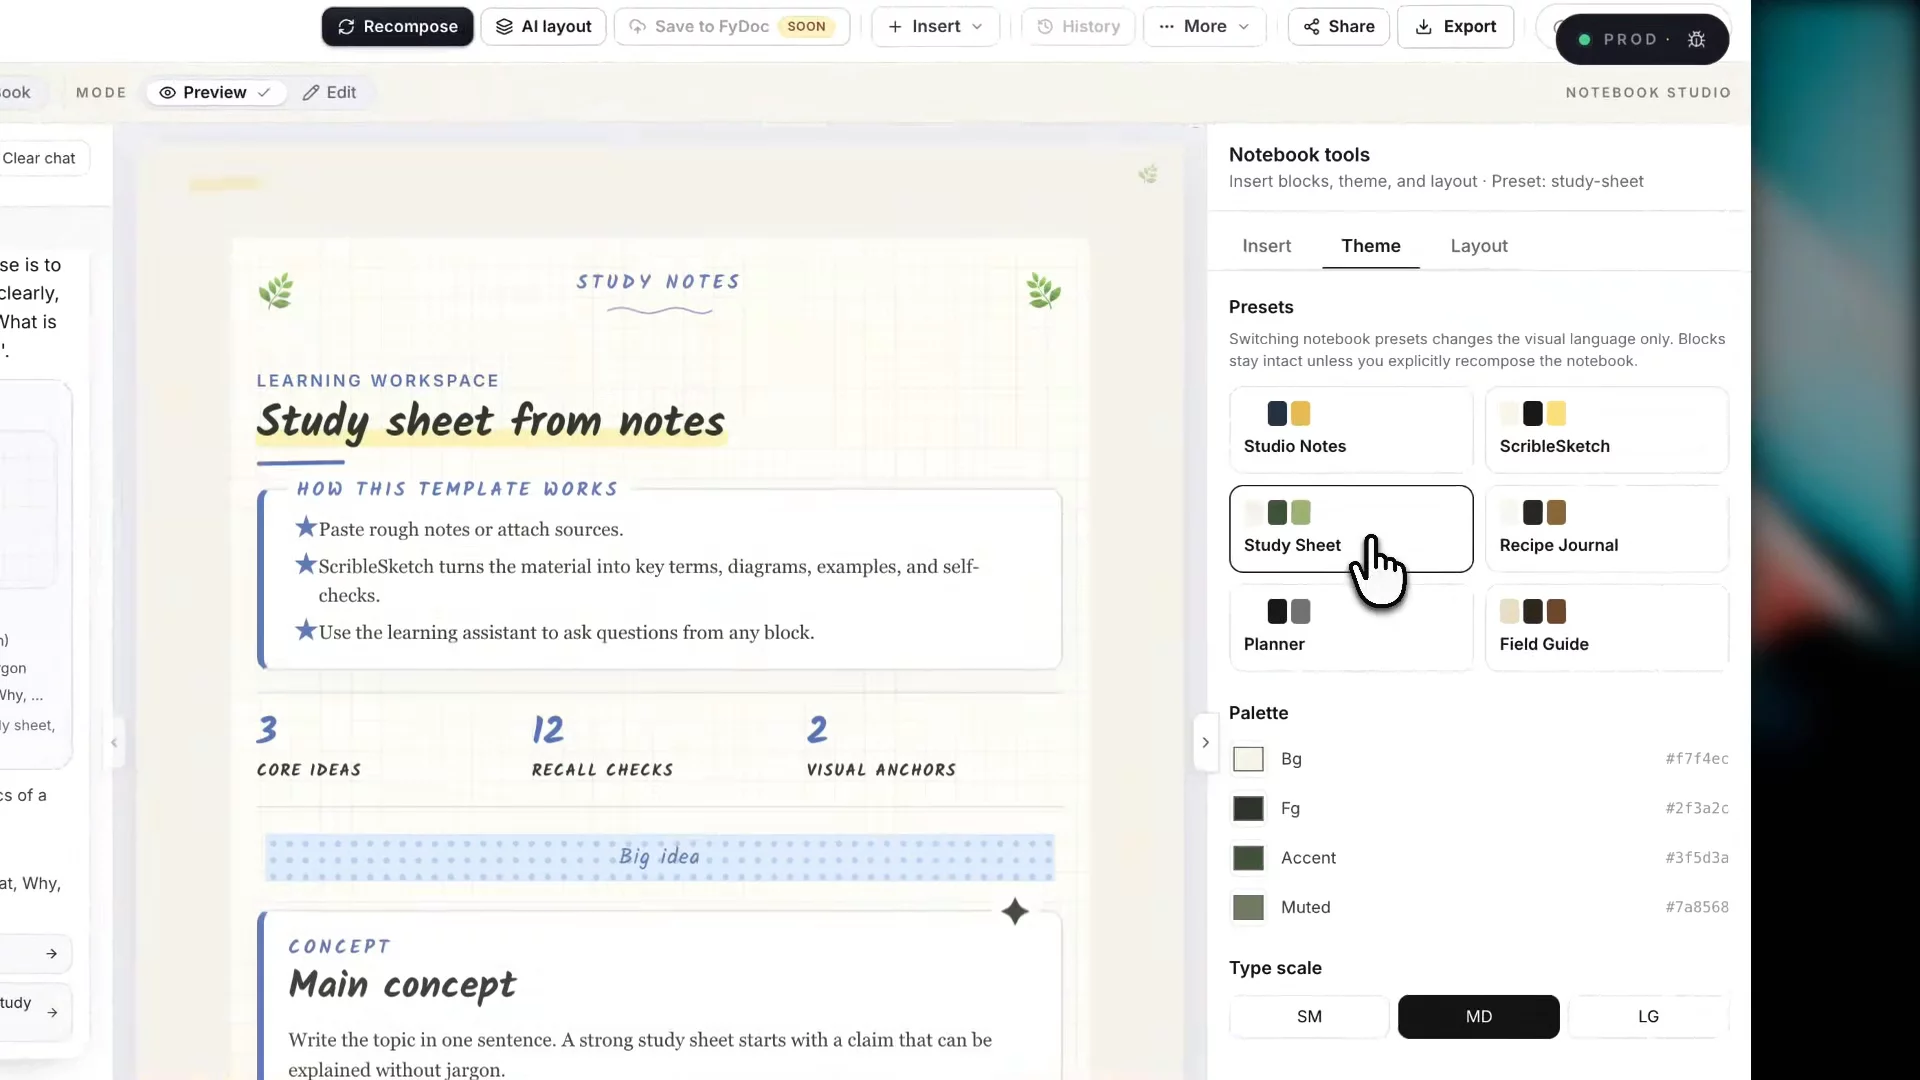Click the bug icon in PROD badge
1920x1080 pixels.
[1696, 40]
